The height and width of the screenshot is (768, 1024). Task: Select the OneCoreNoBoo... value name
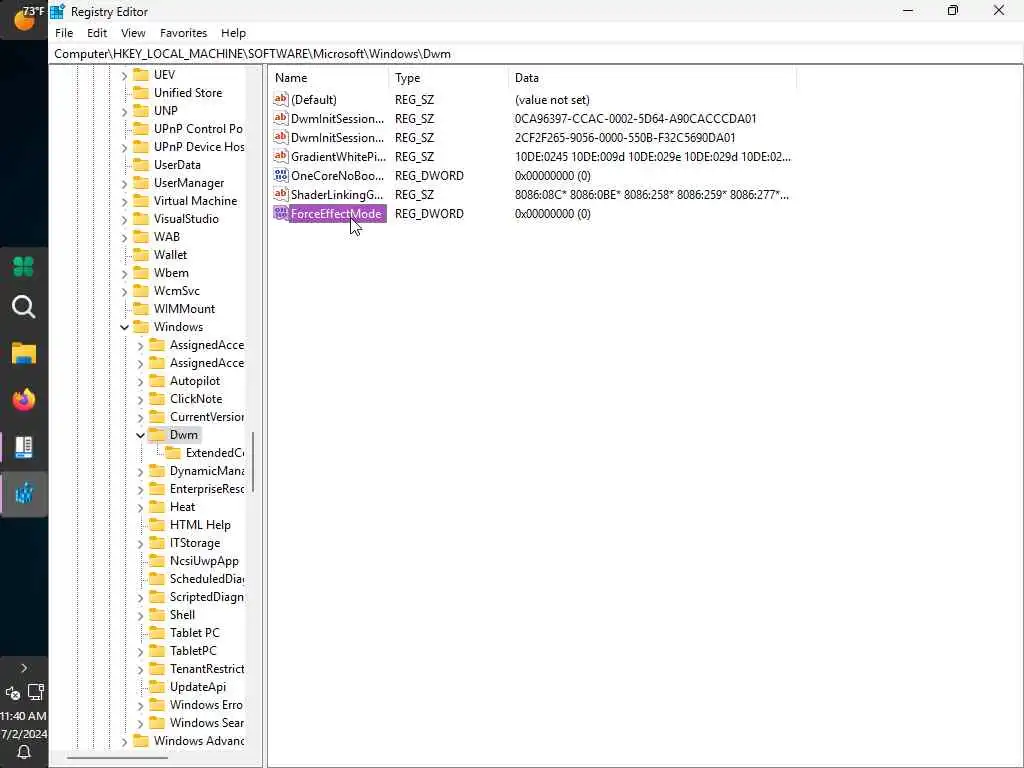tap(338, 176)
